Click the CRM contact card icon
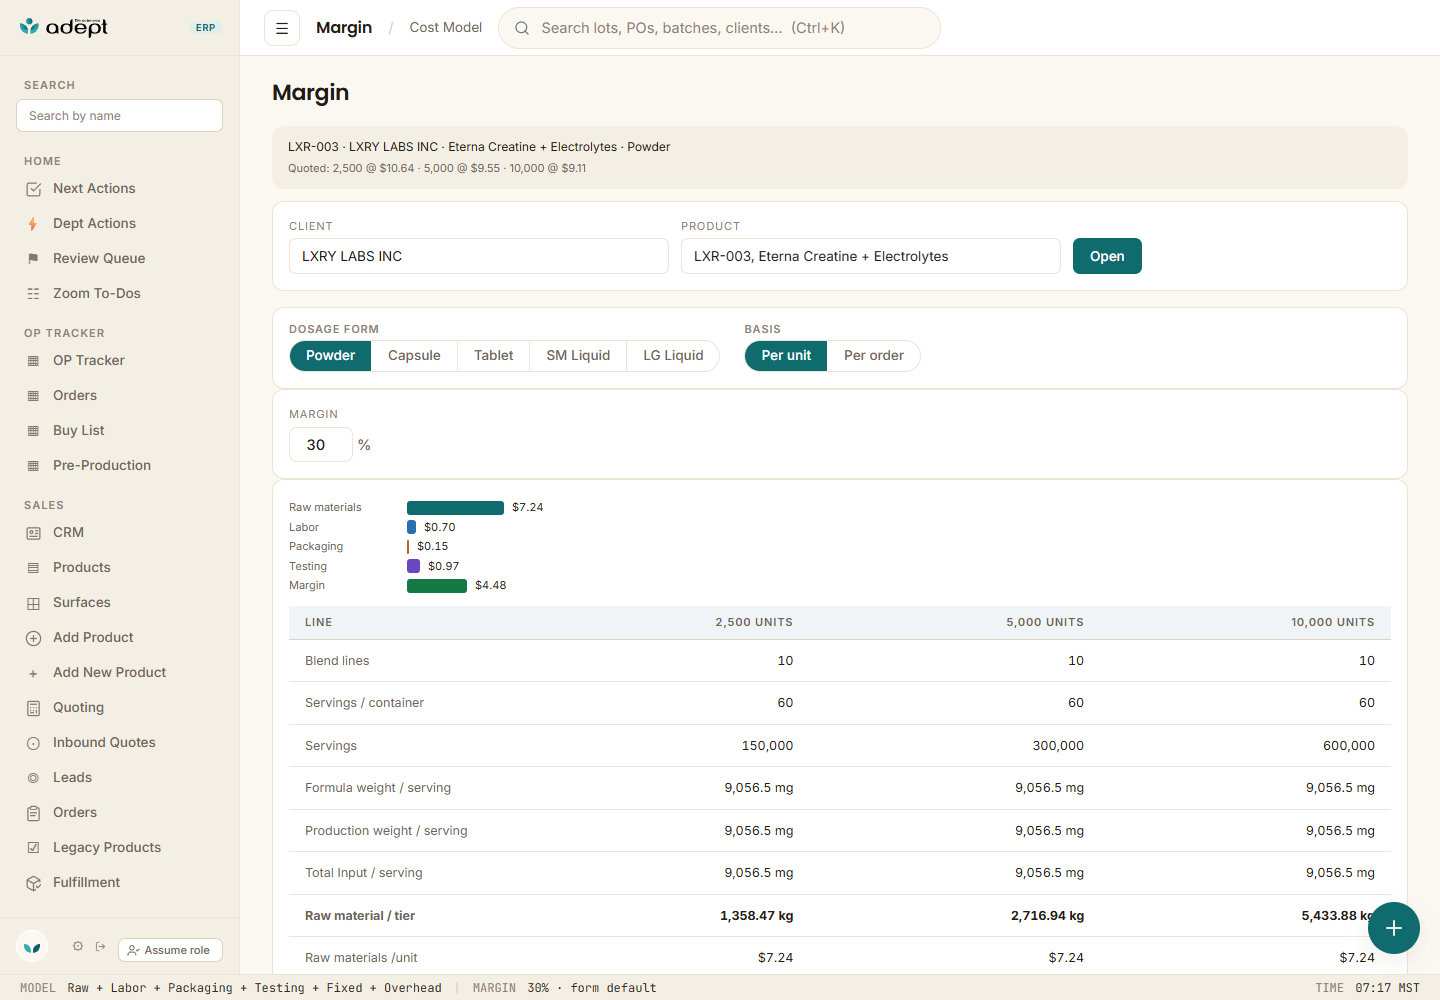1440x1000 pixels. (x=33, y=533)
